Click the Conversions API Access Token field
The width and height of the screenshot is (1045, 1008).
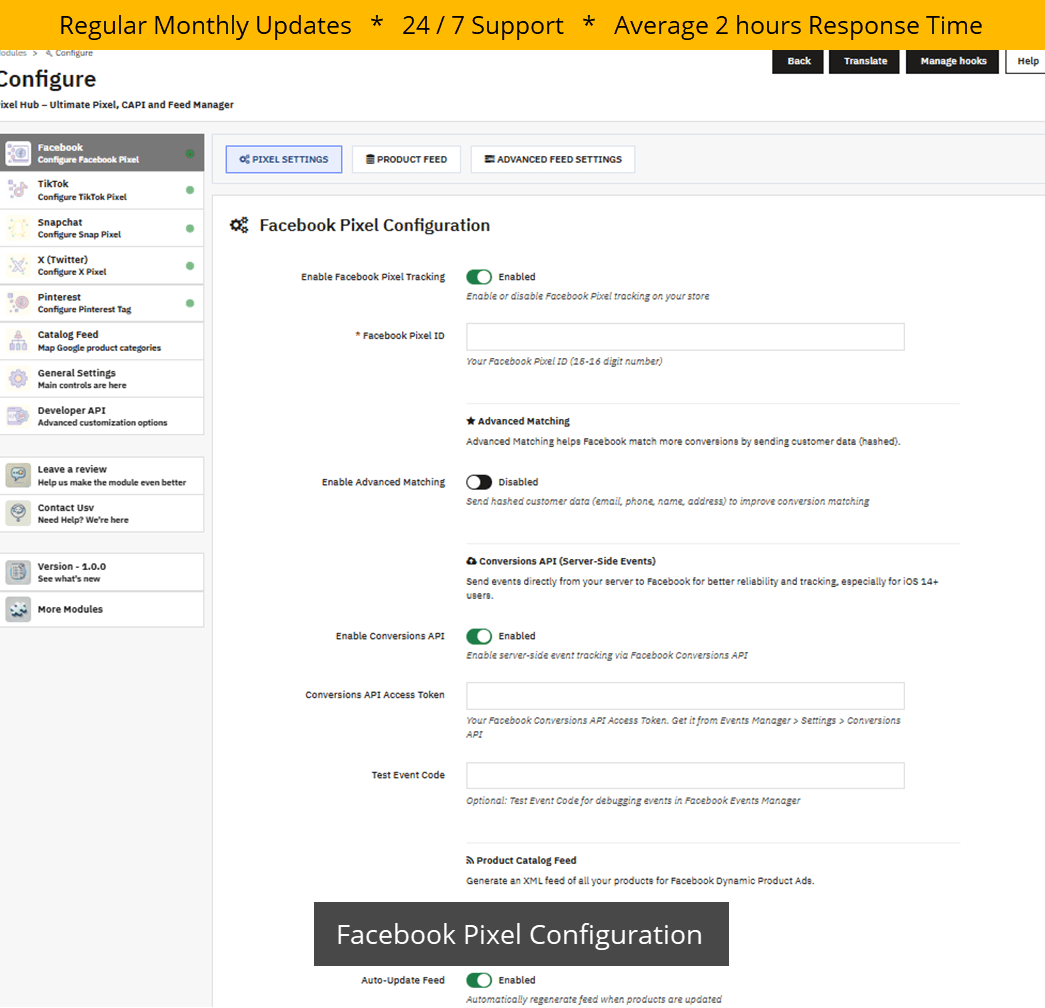coord(685,695)
